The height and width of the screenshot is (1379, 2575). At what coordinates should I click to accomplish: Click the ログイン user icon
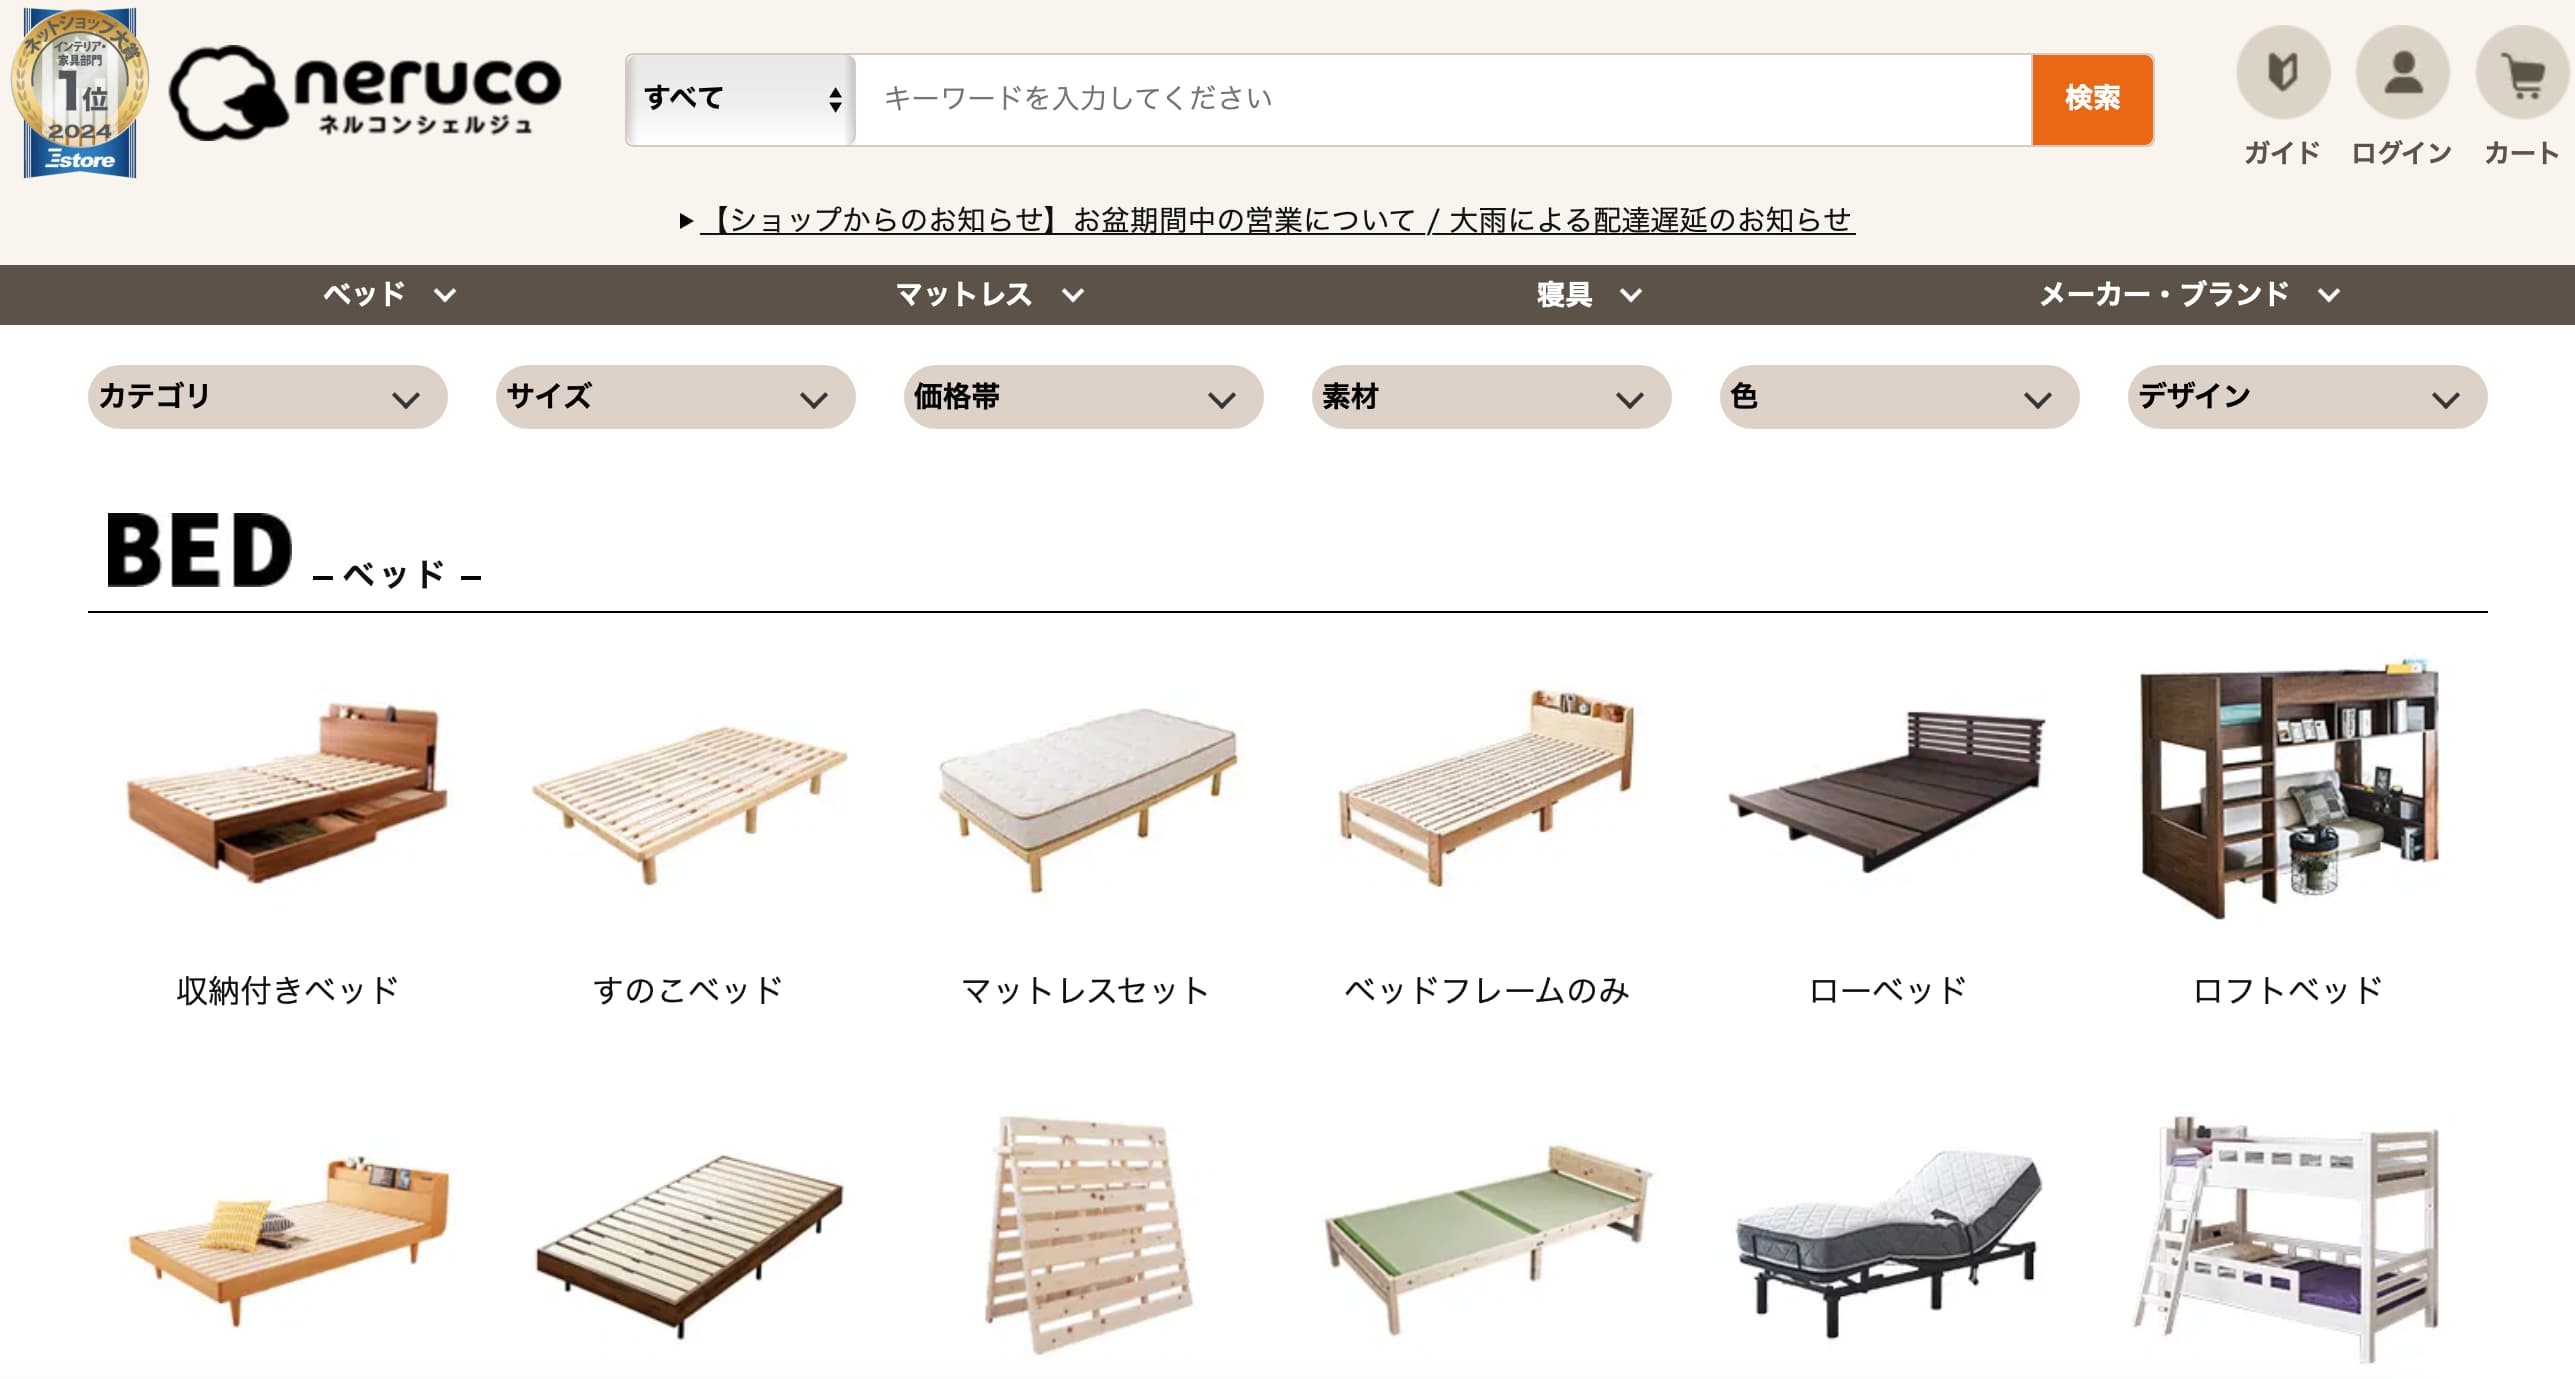2402,72
